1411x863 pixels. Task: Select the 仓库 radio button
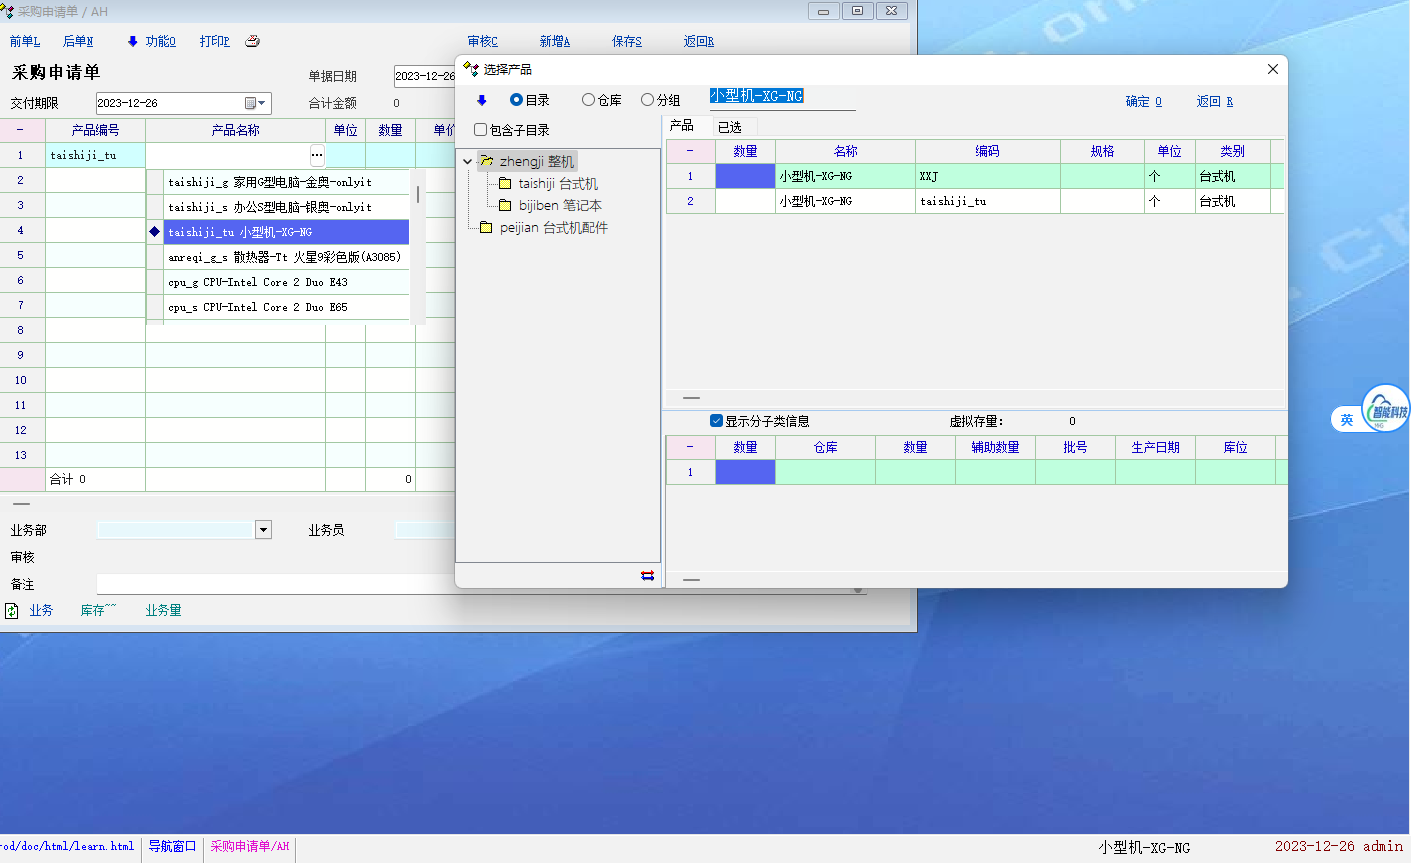(x=588, y=100)
